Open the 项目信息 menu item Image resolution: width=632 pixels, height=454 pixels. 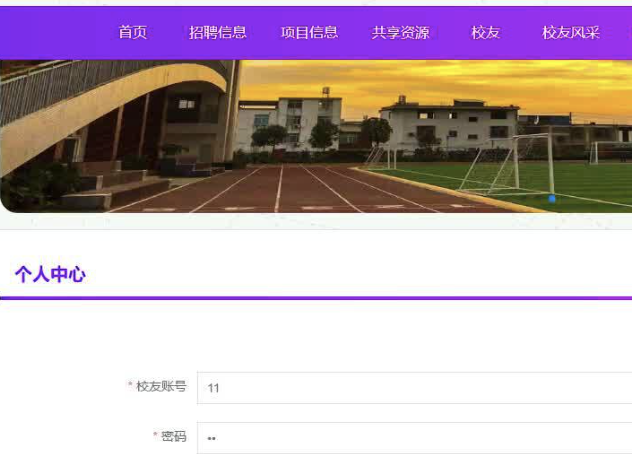(309, 33)
